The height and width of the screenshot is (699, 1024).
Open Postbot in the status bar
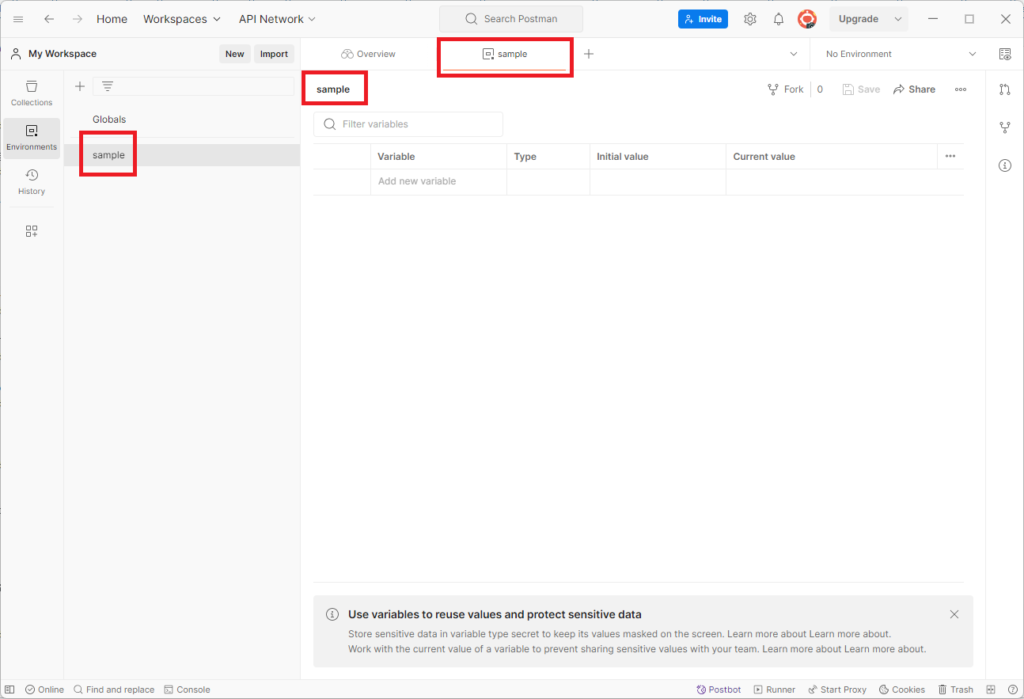(x=718, y=689)
